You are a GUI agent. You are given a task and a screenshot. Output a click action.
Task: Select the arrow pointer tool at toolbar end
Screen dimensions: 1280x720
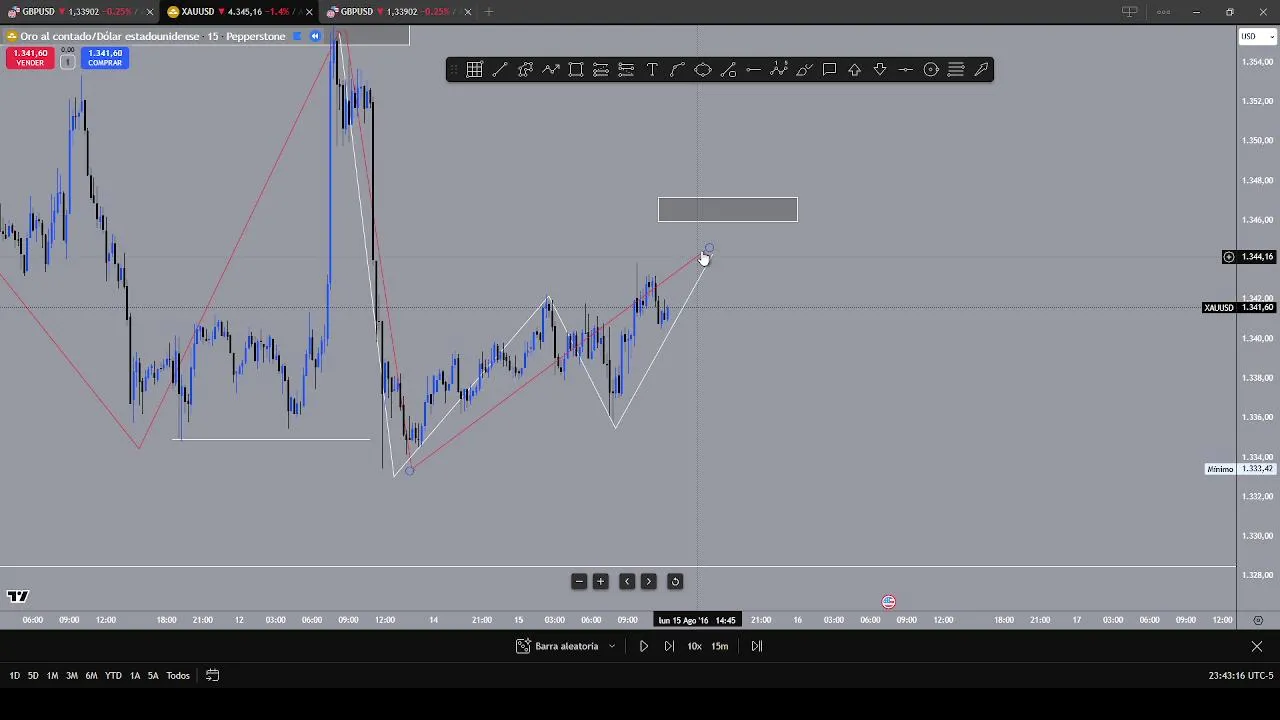click(981, 69)
